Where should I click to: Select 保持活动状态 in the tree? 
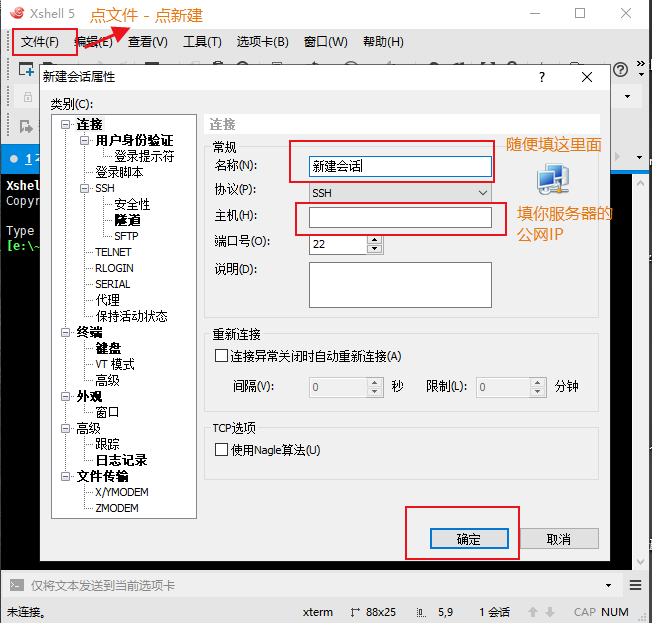(x=131, y=316)
